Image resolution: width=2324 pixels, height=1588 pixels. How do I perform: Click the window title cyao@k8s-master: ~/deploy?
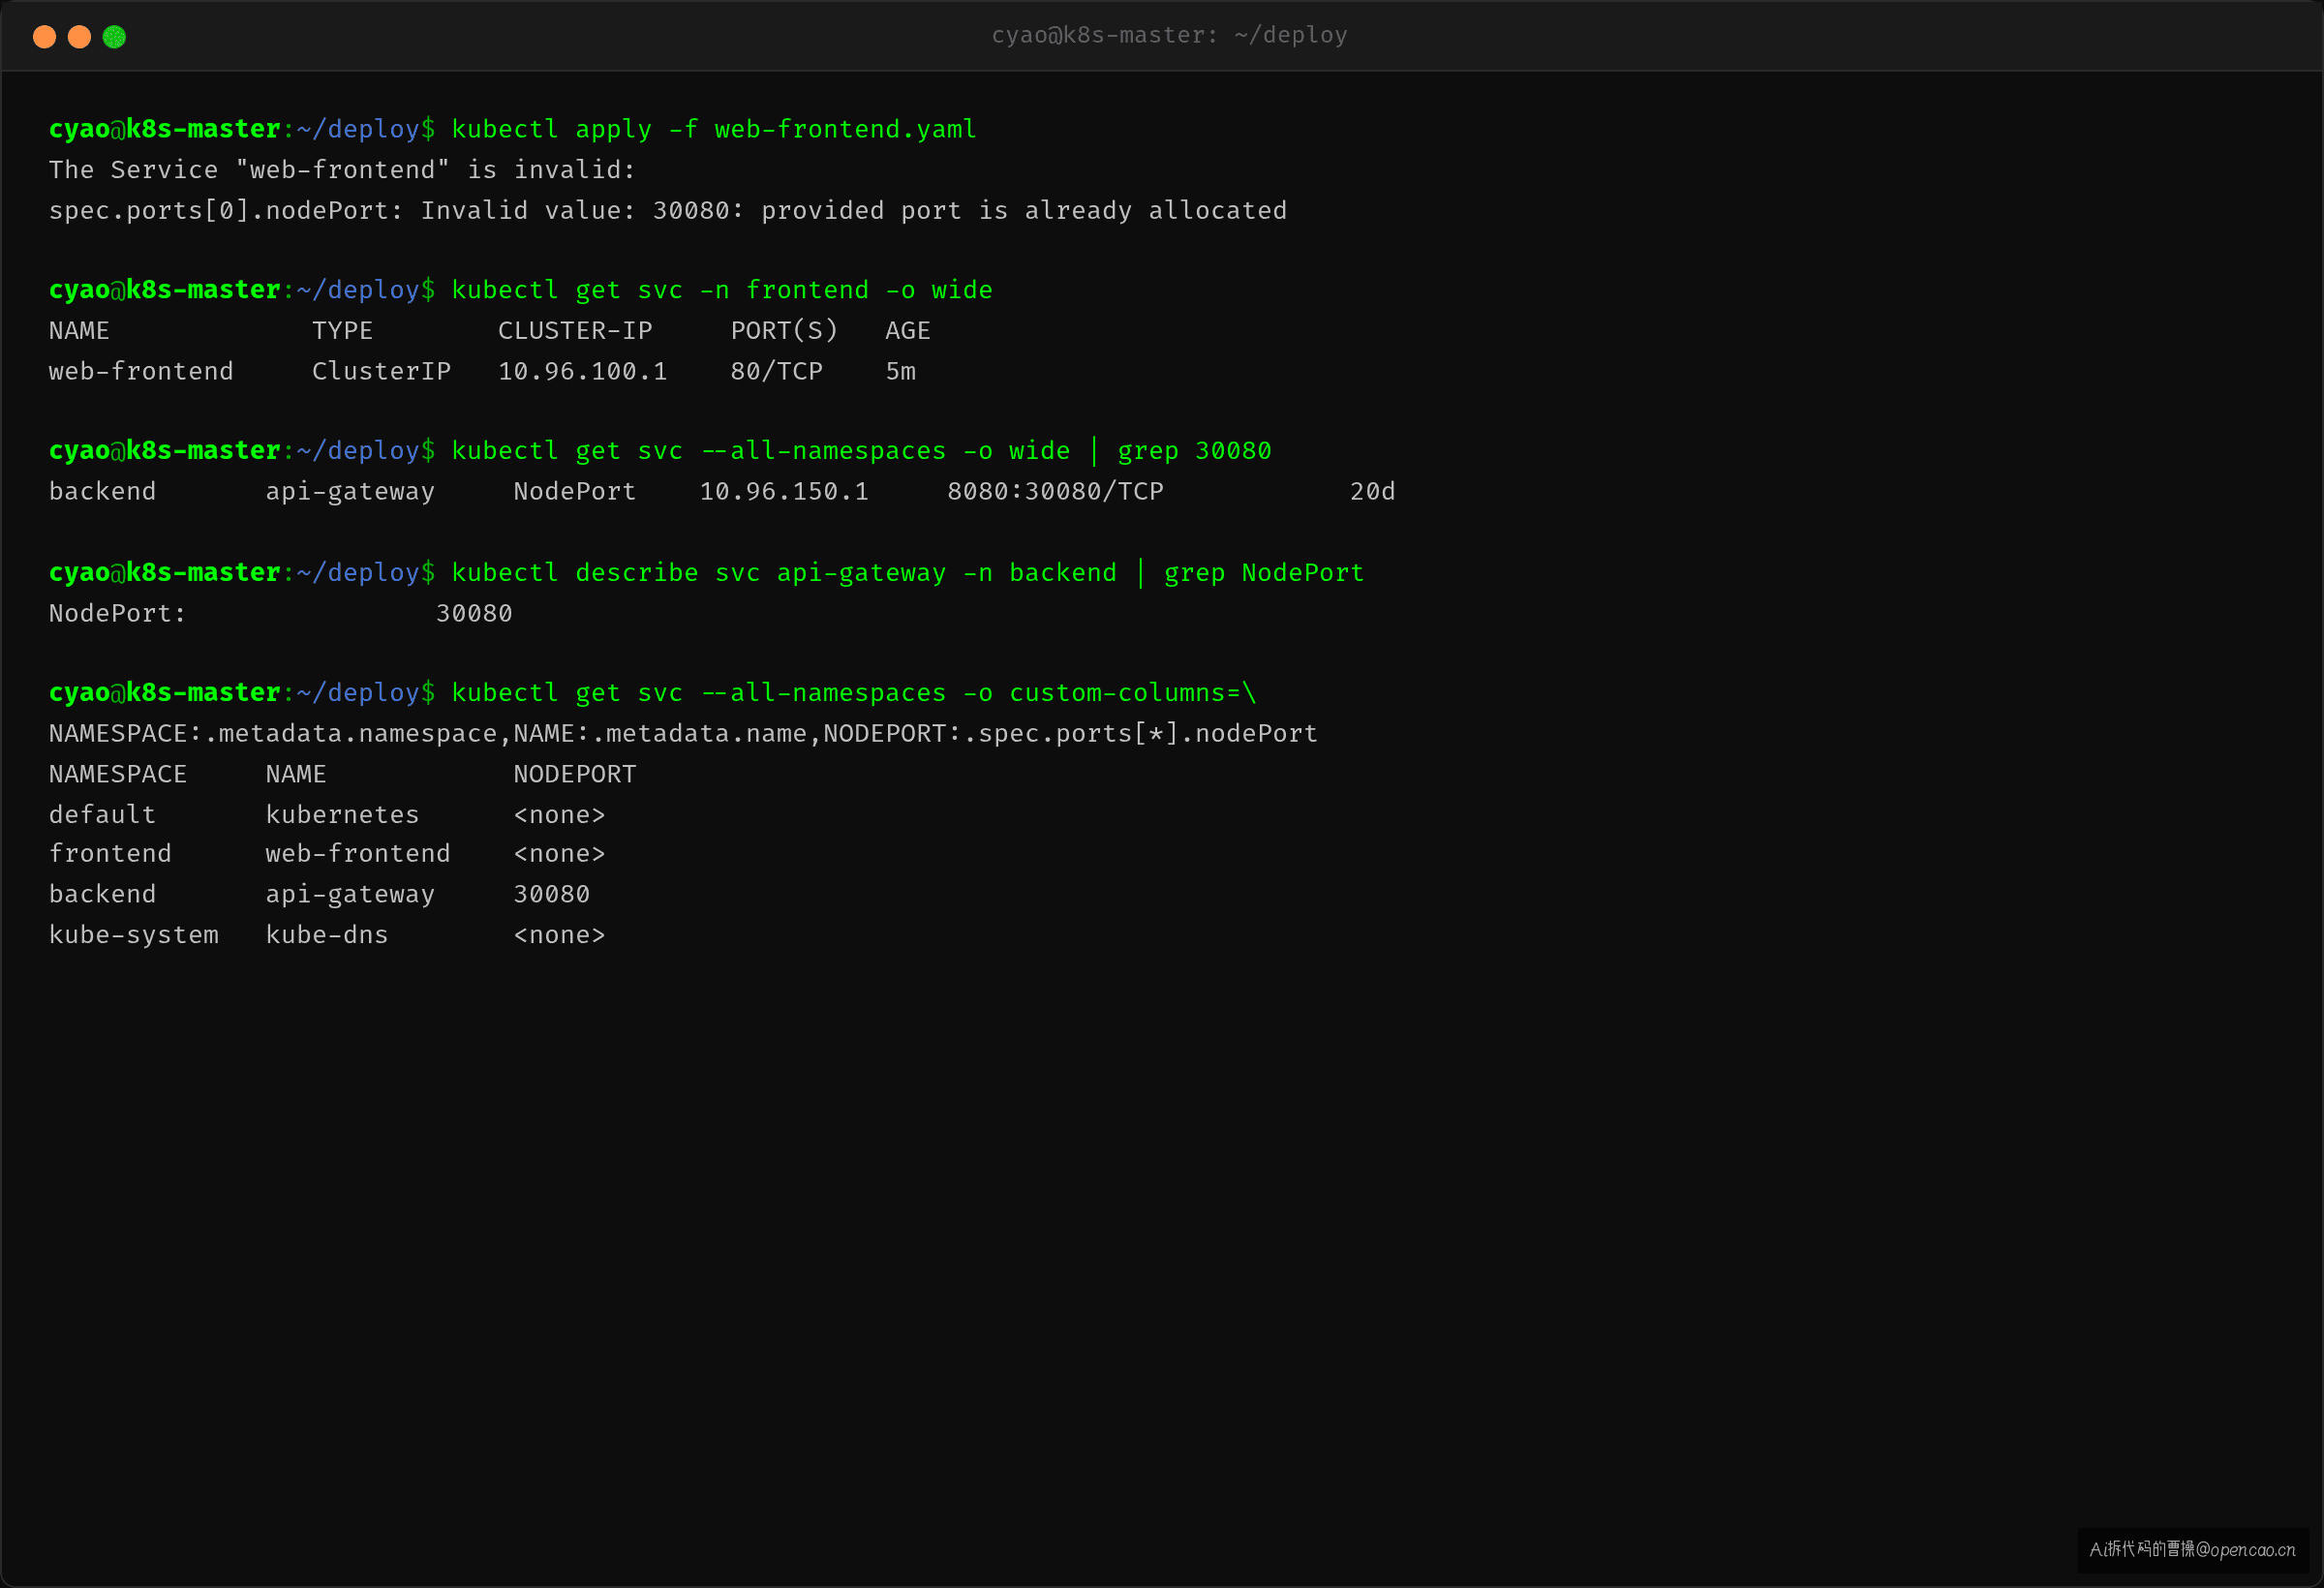pos(1169,35)
